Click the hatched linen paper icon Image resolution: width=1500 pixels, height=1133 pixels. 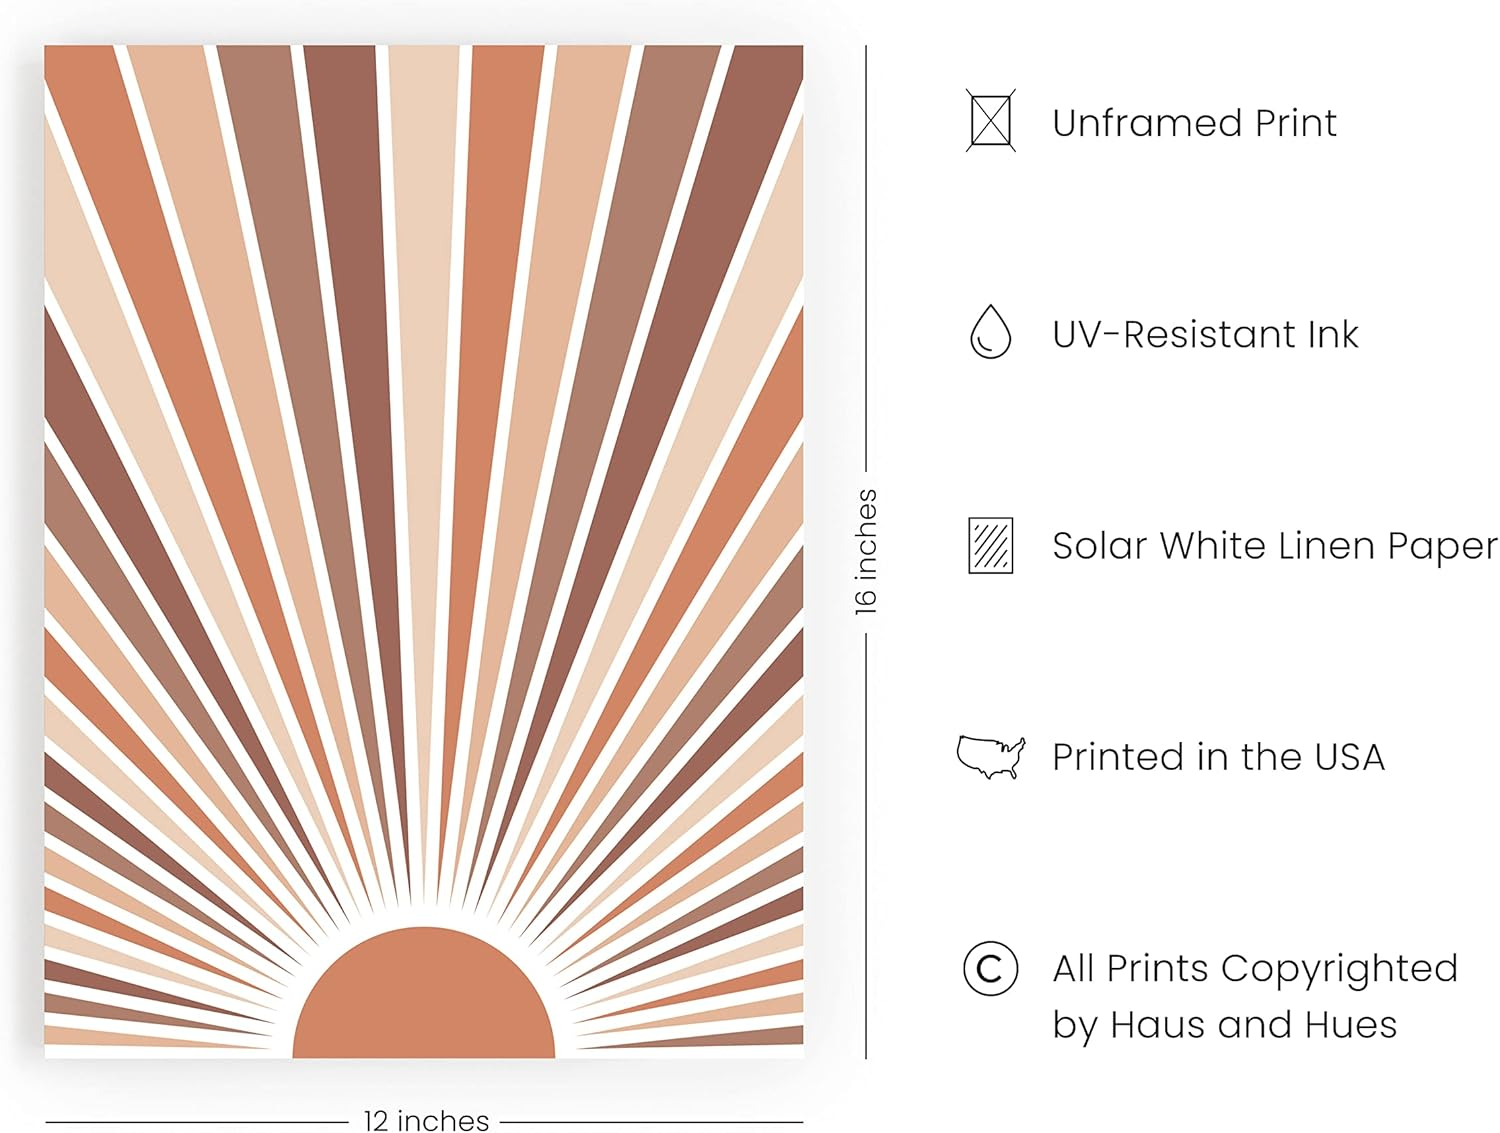tap(990, 545)
